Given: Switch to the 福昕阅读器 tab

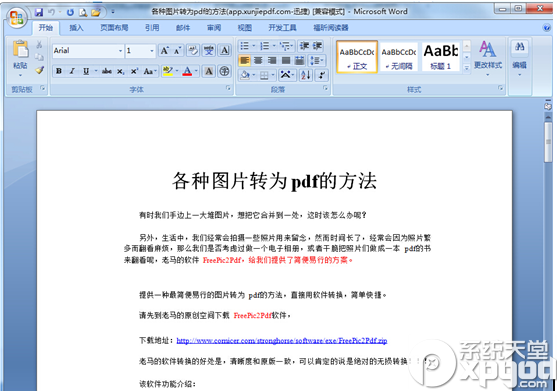Looking at the screenshot, I should (x=331, y=28).
